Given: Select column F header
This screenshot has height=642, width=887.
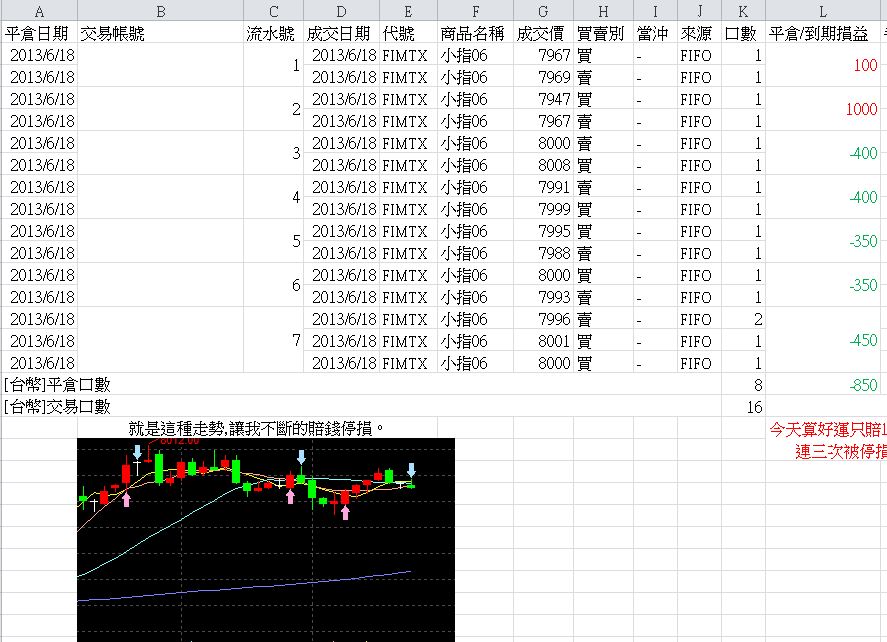Looking at the screenshot, I should click(x=476, y=11).
